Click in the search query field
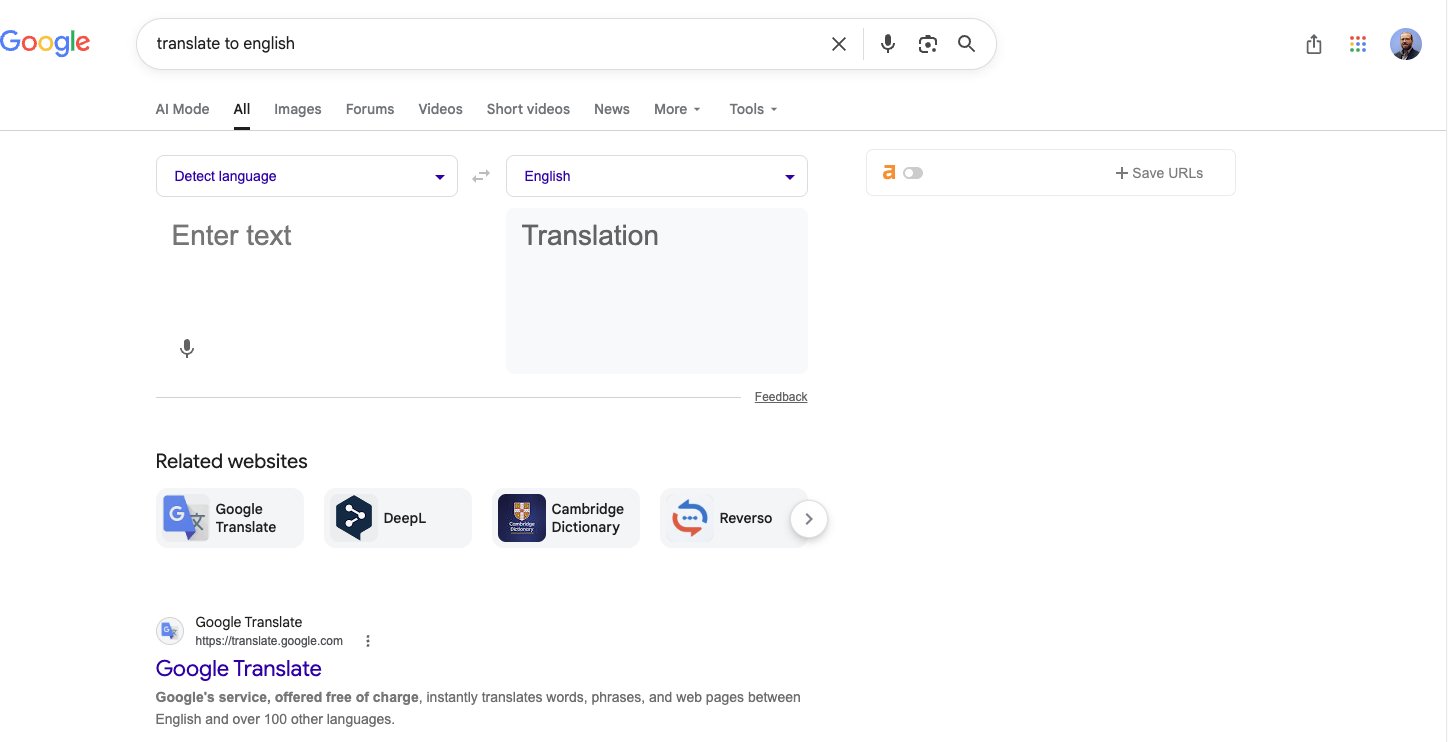This screenshot has height=742, width=1448. click(x=487, y=44)
